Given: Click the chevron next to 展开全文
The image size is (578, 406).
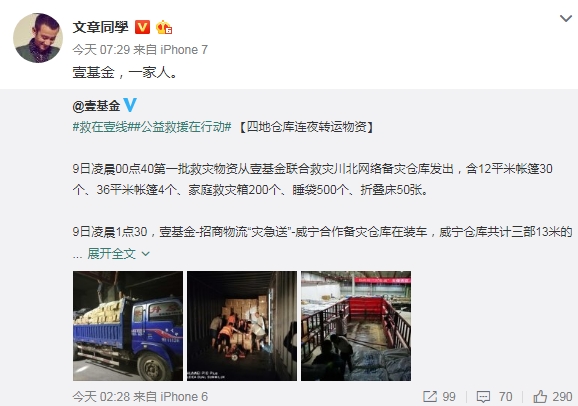Looking at the screenshot, I should click(x=146, y=254).
